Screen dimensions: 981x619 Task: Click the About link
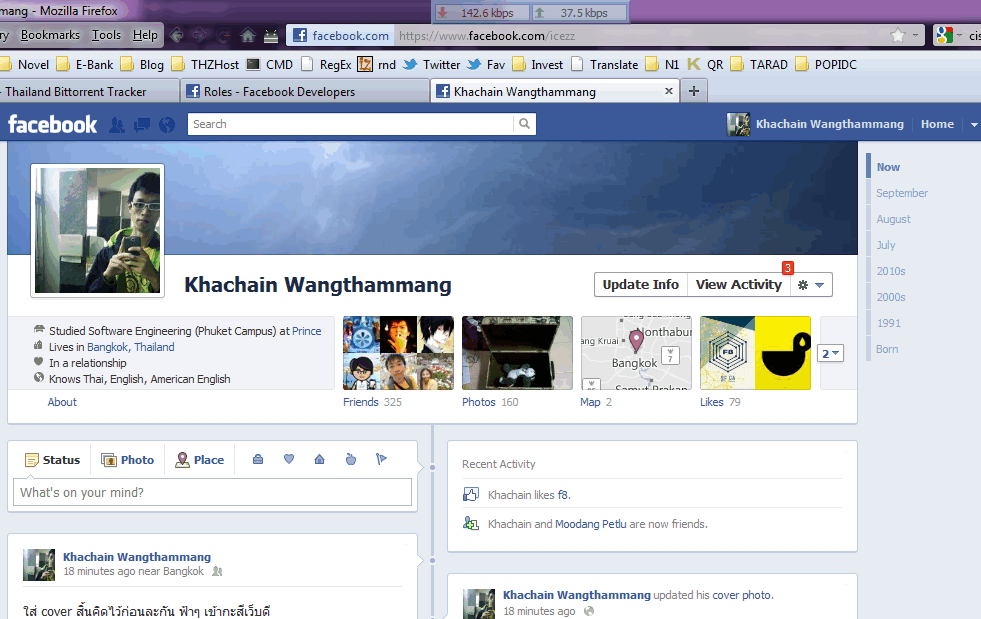coord(63,402)
